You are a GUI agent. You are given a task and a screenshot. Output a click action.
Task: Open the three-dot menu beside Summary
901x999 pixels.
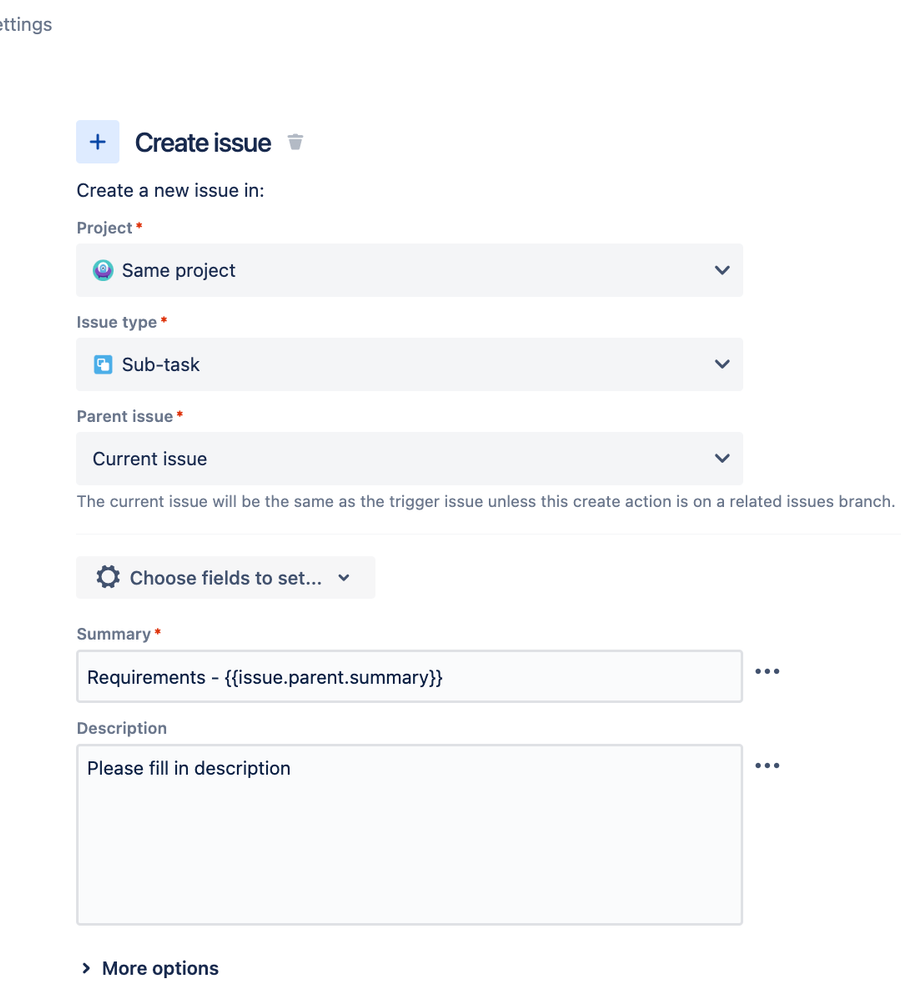point(767,672)
